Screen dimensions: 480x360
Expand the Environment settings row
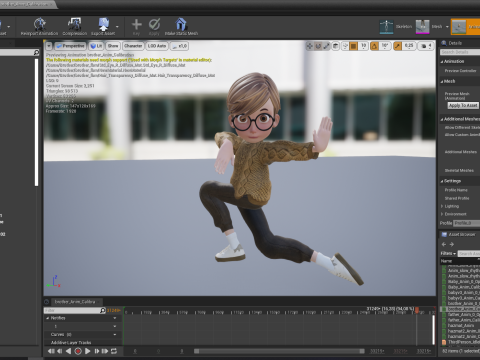point(442,214)
